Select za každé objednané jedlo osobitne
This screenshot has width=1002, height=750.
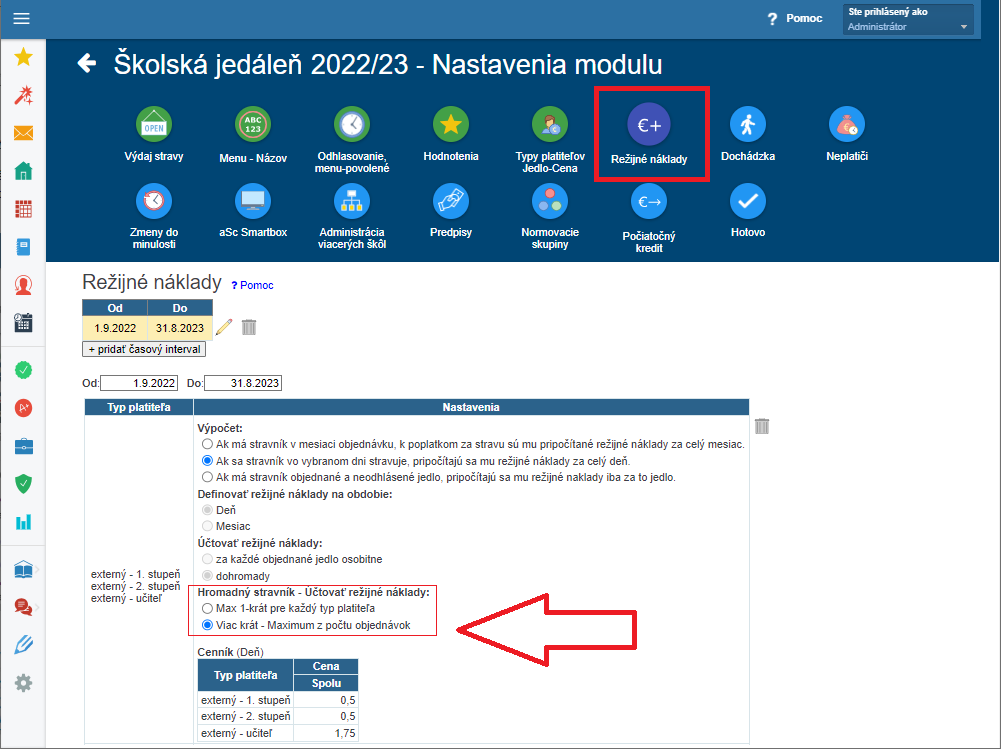pos(207,559)
